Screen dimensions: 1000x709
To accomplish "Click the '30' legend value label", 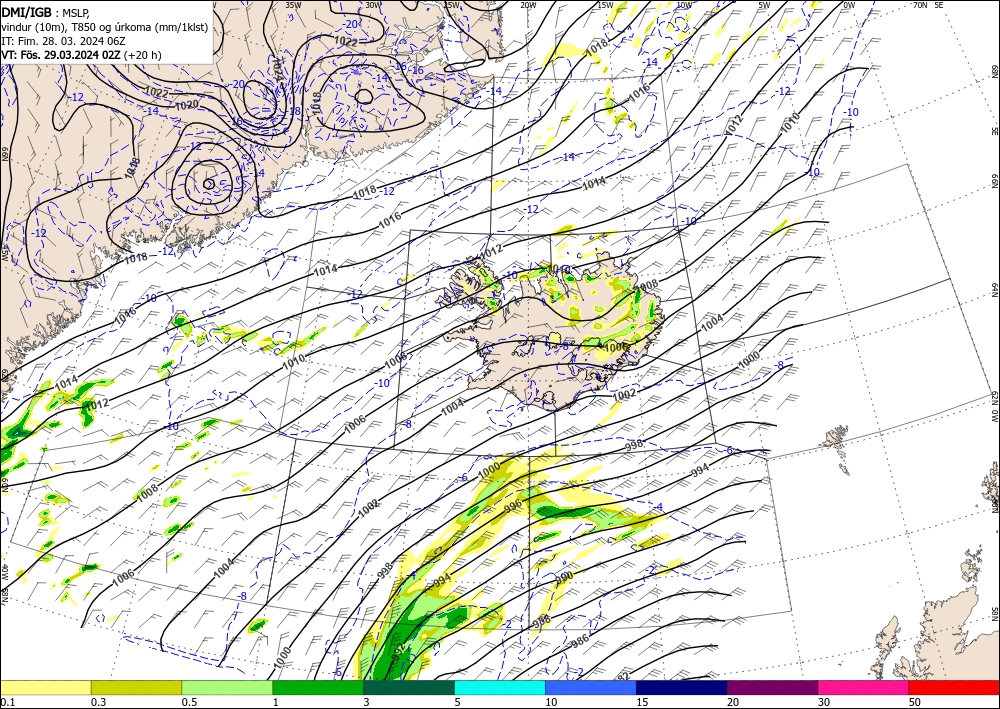I will [823, 702].
